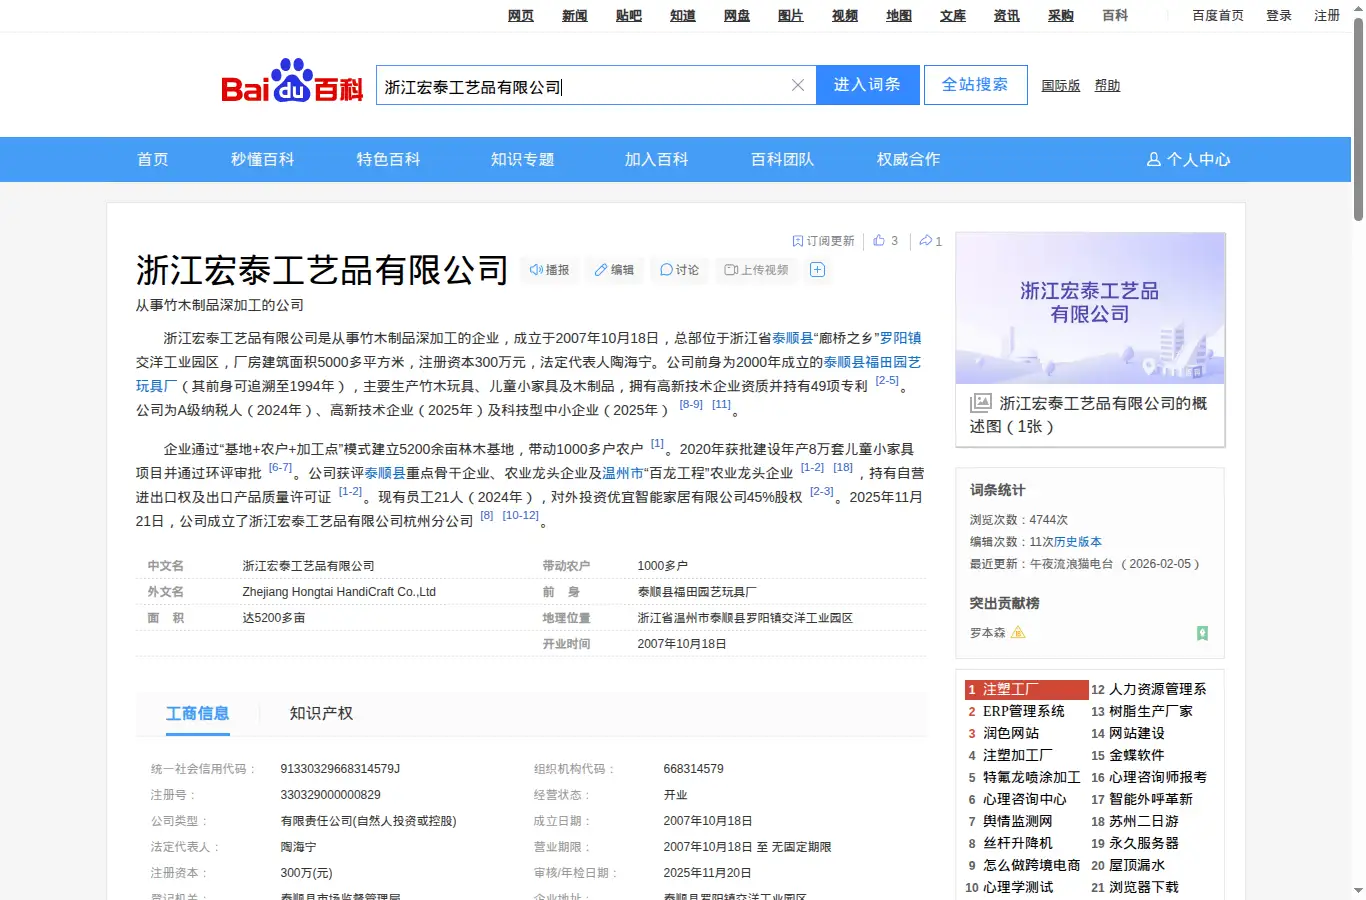1366x900 pixels.
Task: Open the 视频 top link
Action: (x=845, y=15)
